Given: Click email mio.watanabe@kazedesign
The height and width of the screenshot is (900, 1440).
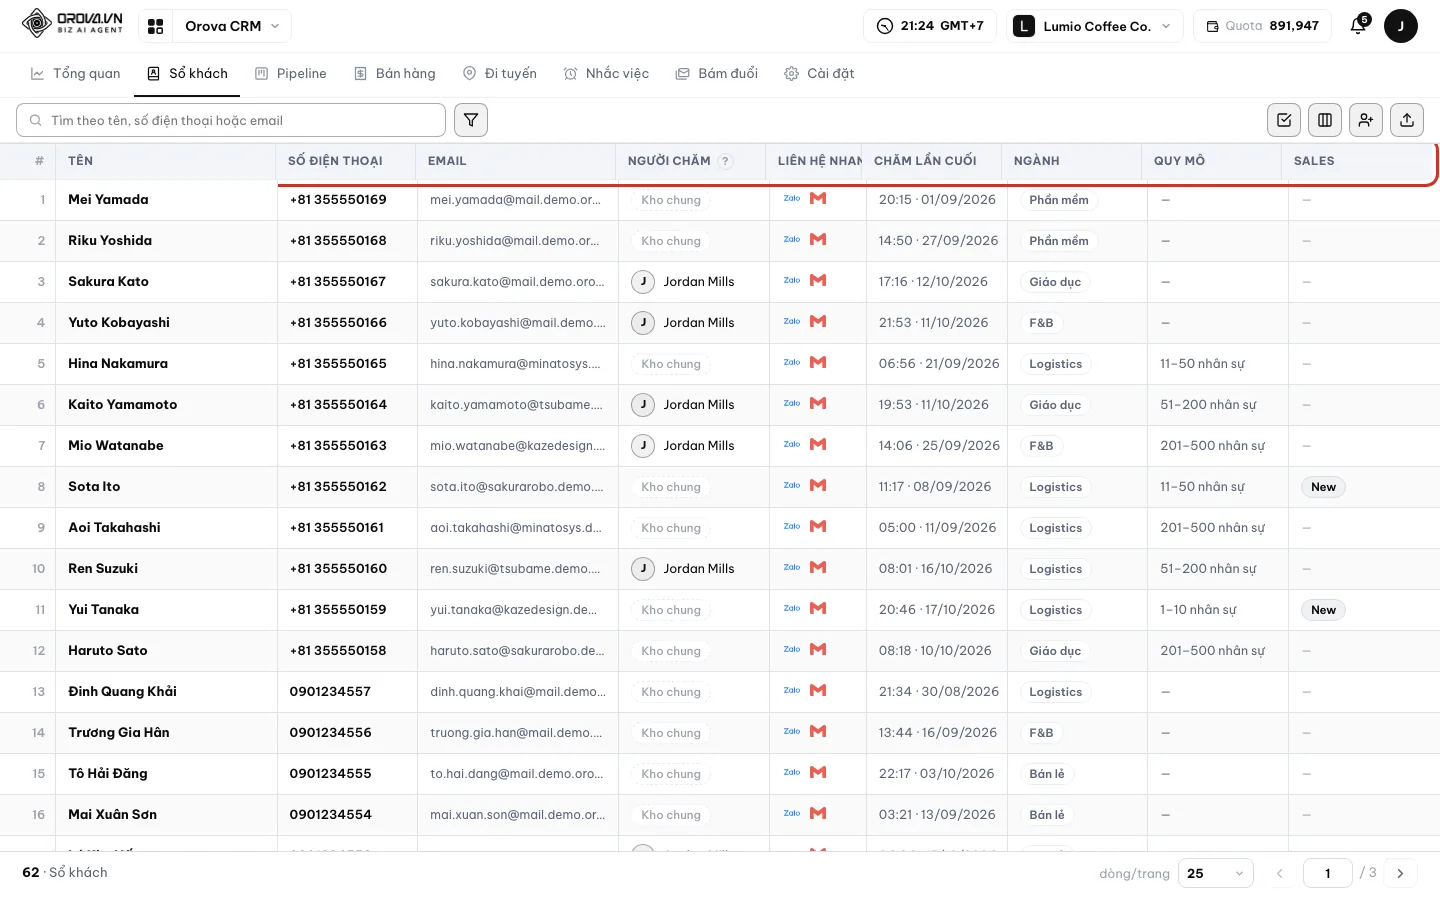Looking at the screenshot, I should (517, 446).
